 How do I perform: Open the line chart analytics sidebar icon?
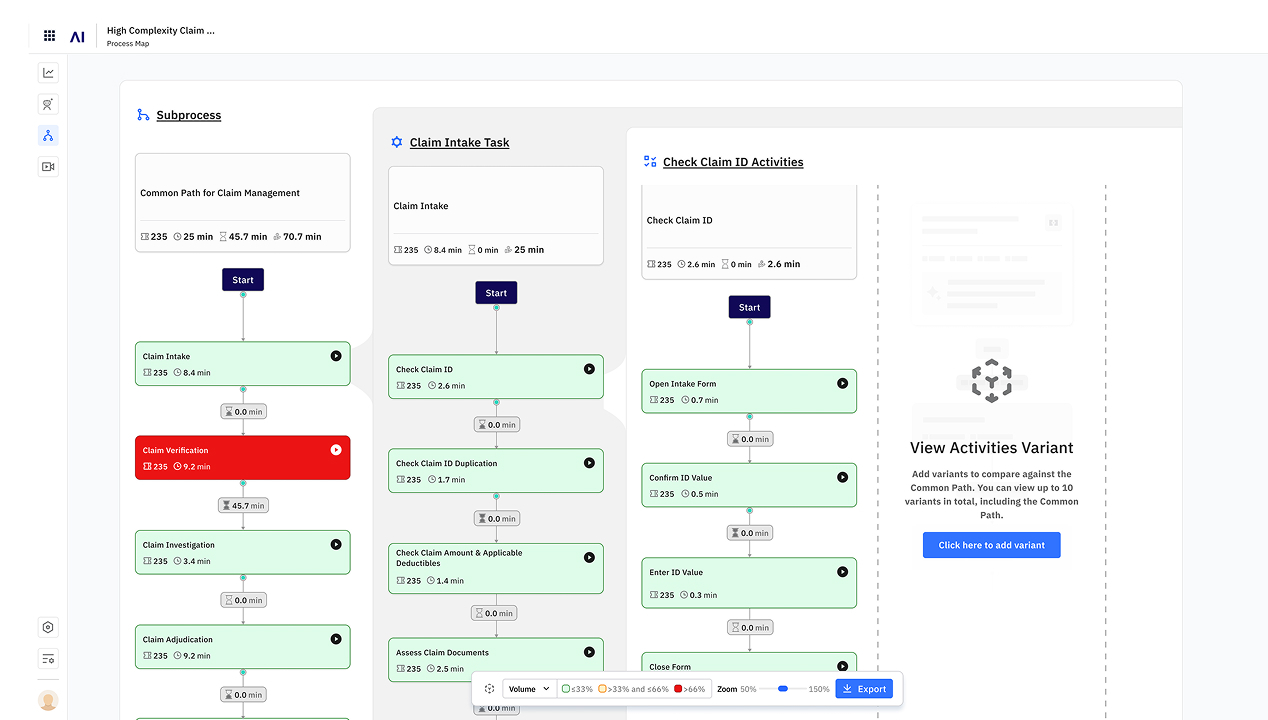click(48, 73)
